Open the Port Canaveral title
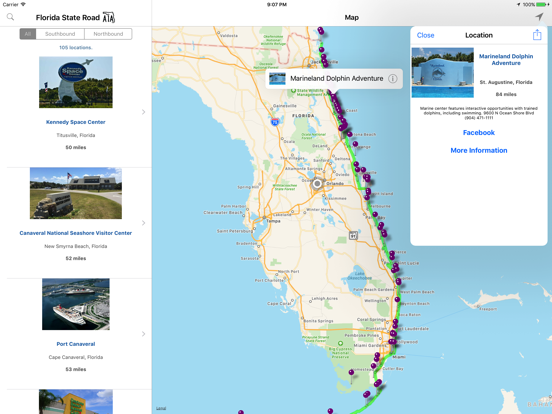Screen dimensions: 552x414 point(76,344)
